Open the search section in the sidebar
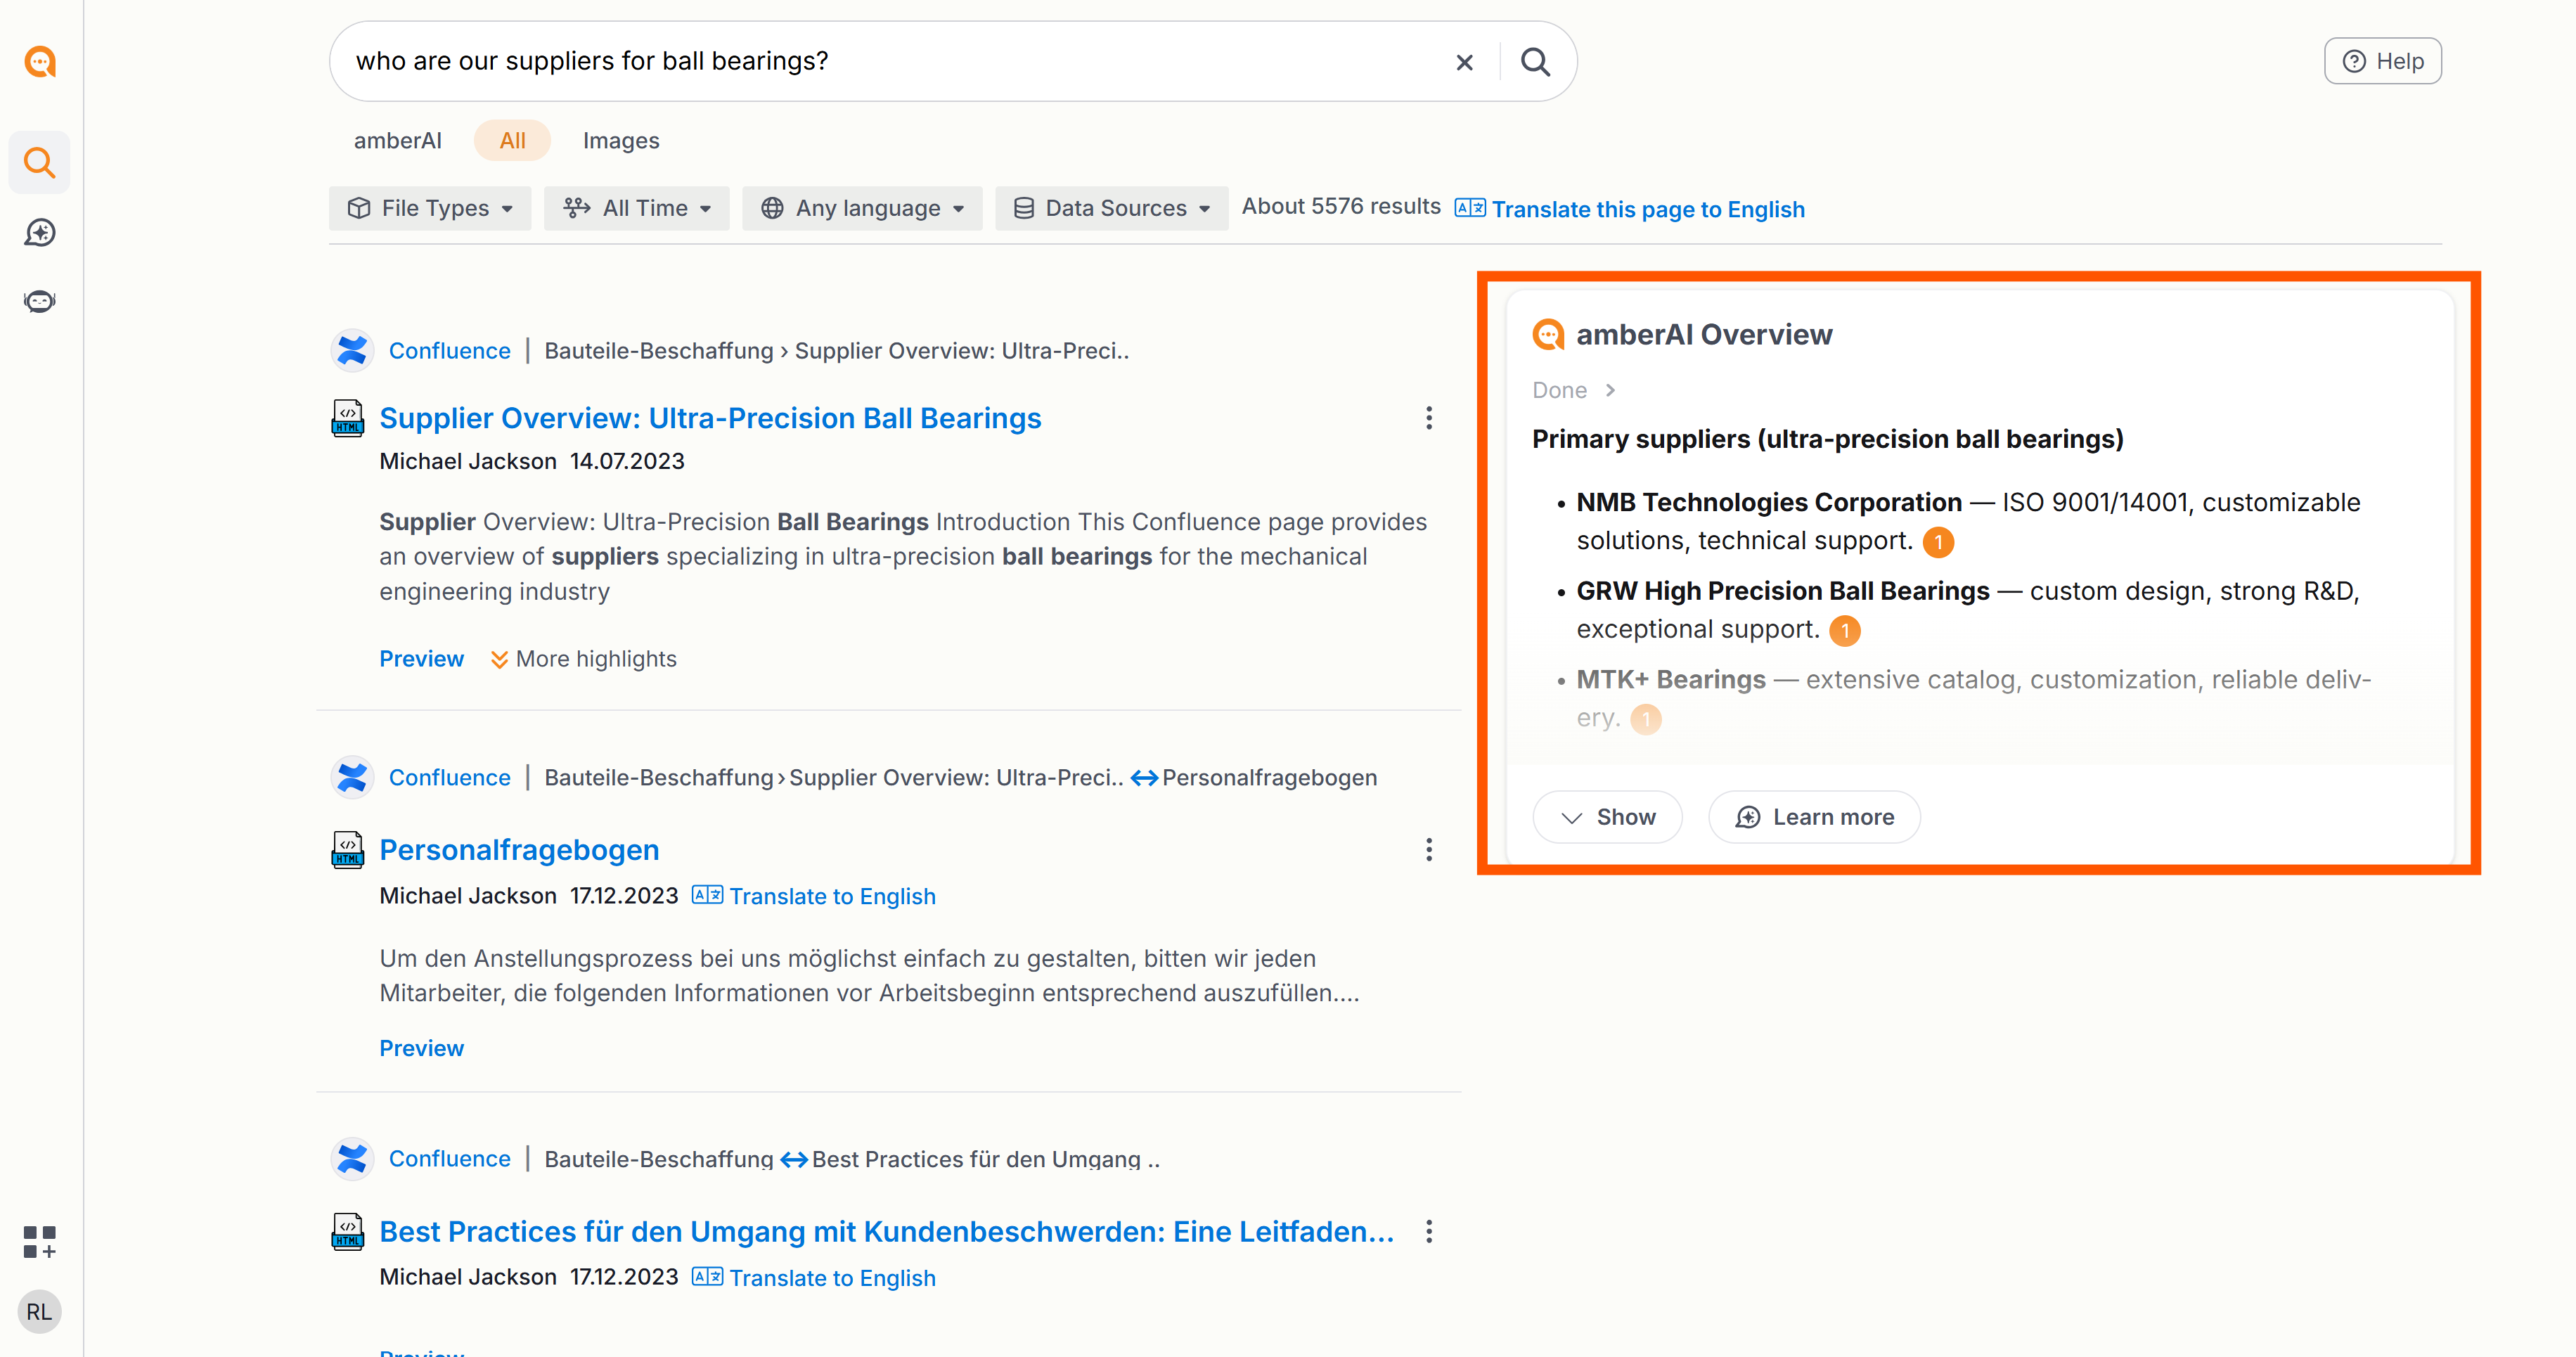Screen dimensions: 2576x1357 point(40,162)
